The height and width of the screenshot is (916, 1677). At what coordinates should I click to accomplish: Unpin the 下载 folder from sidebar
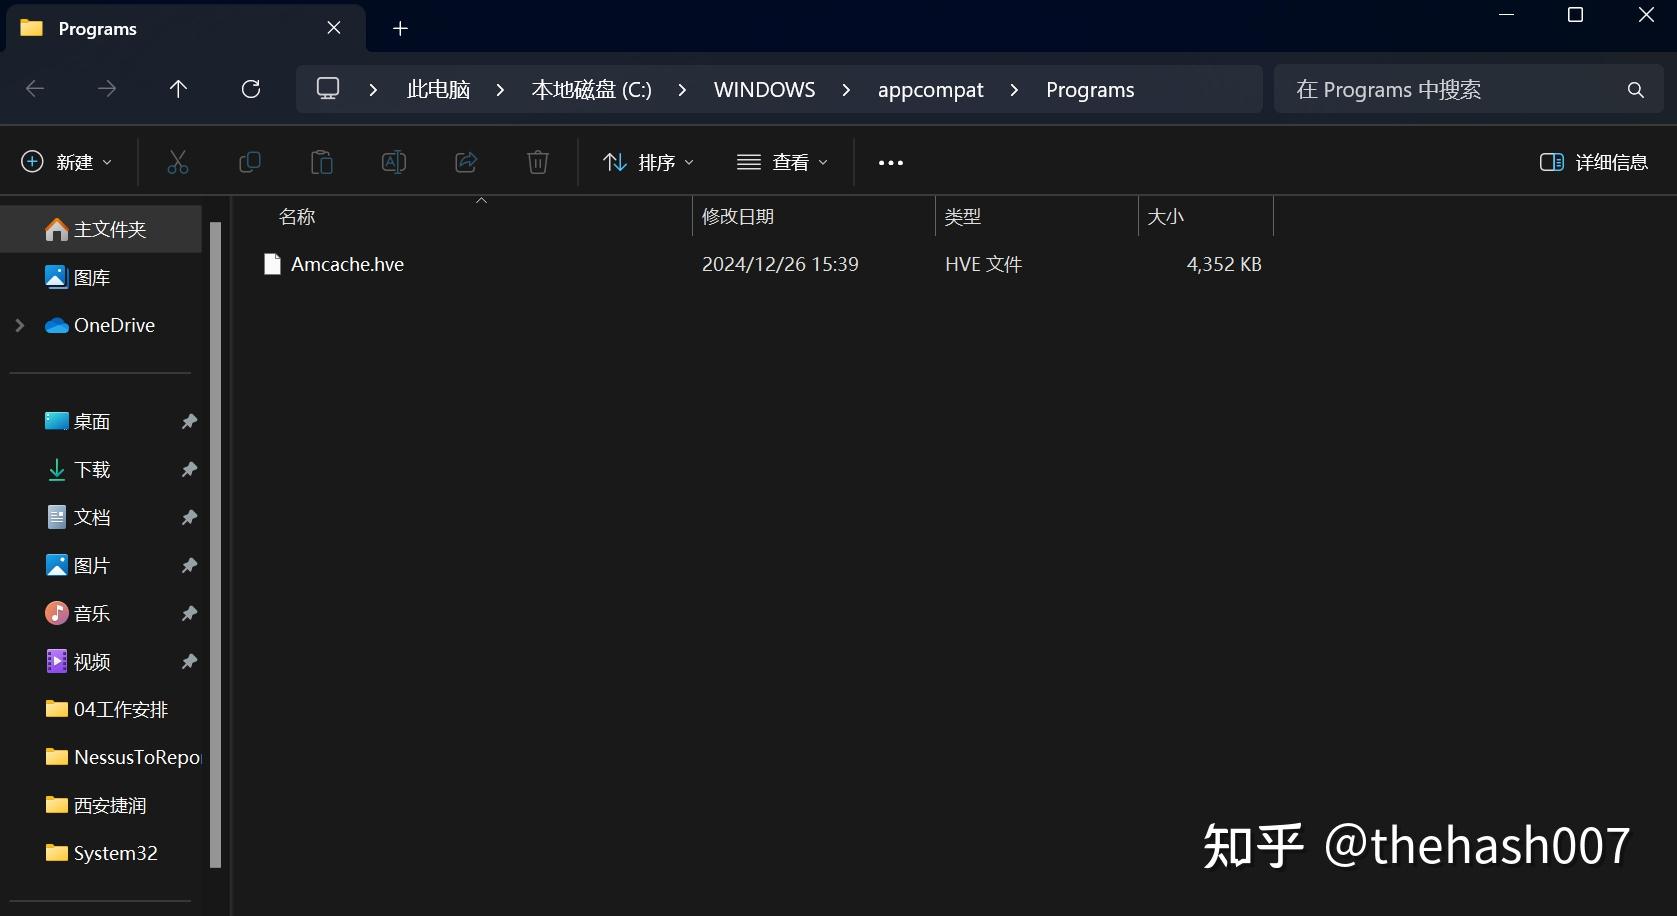point(189,469)
